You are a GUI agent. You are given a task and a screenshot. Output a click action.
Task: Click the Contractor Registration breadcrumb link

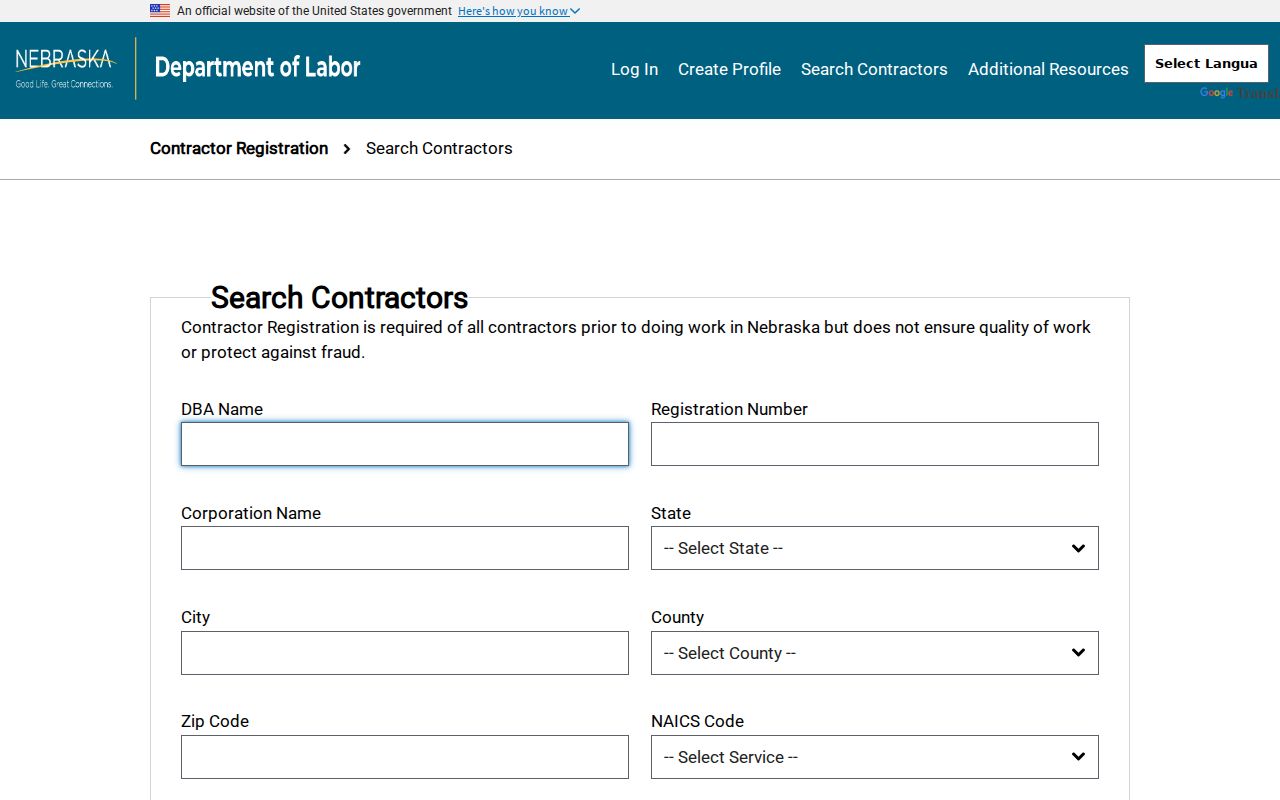point(239,148)
